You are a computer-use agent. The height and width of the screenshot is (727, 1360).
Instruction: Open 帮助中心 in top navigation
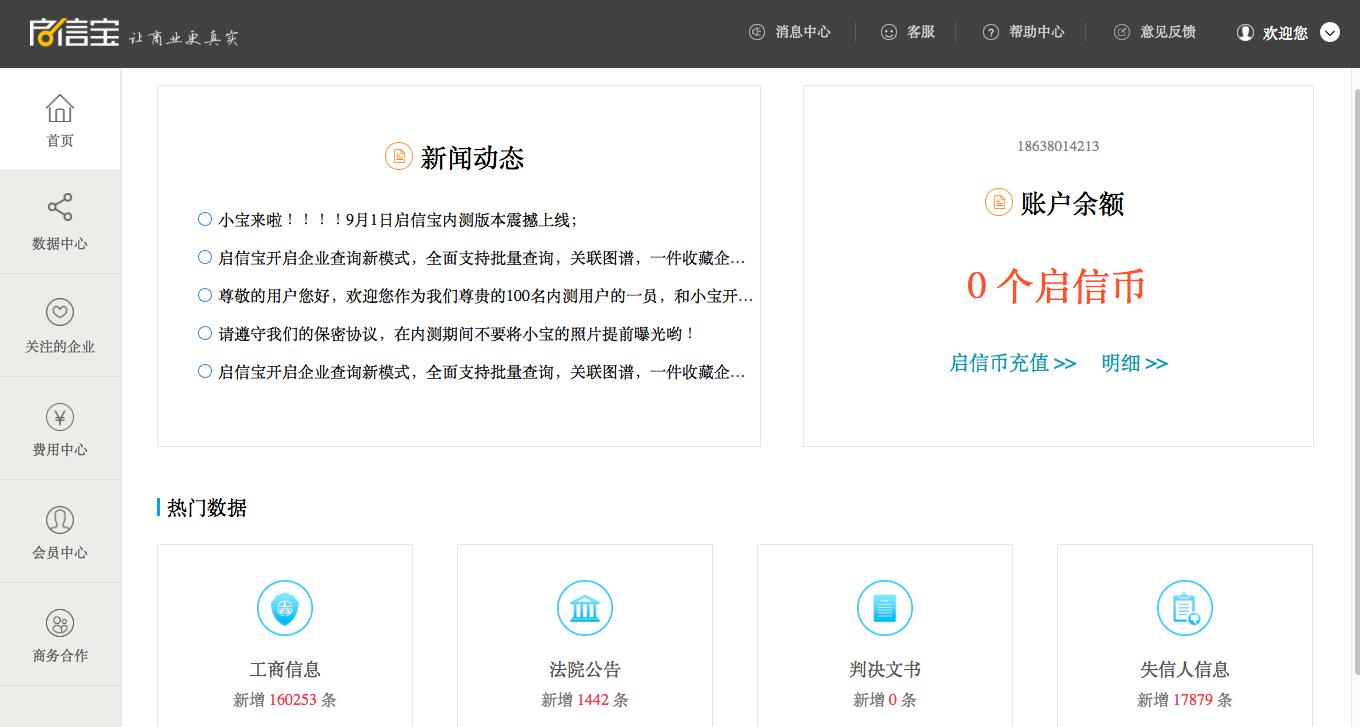(1024, 32)
